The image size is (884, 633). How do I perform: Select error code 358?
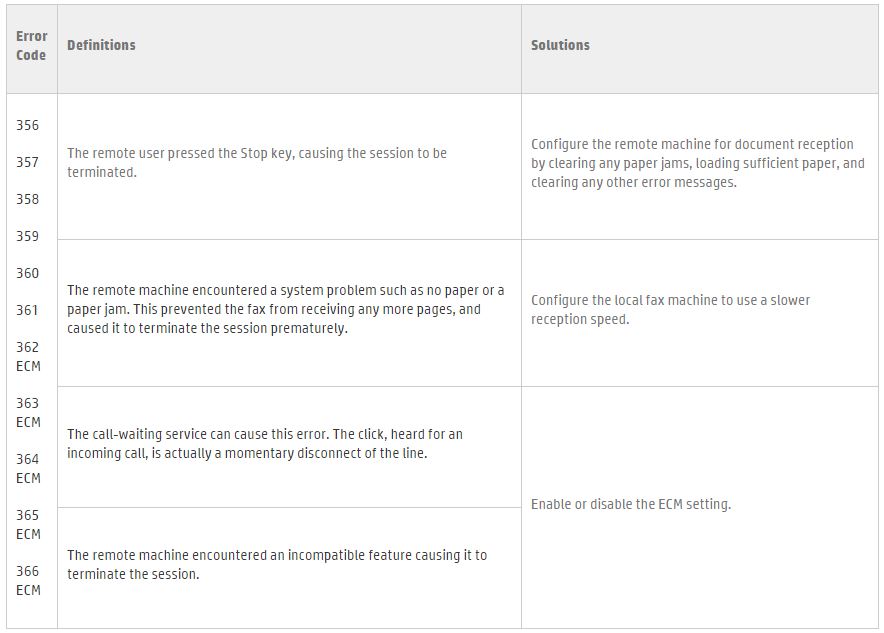(28, 199)
